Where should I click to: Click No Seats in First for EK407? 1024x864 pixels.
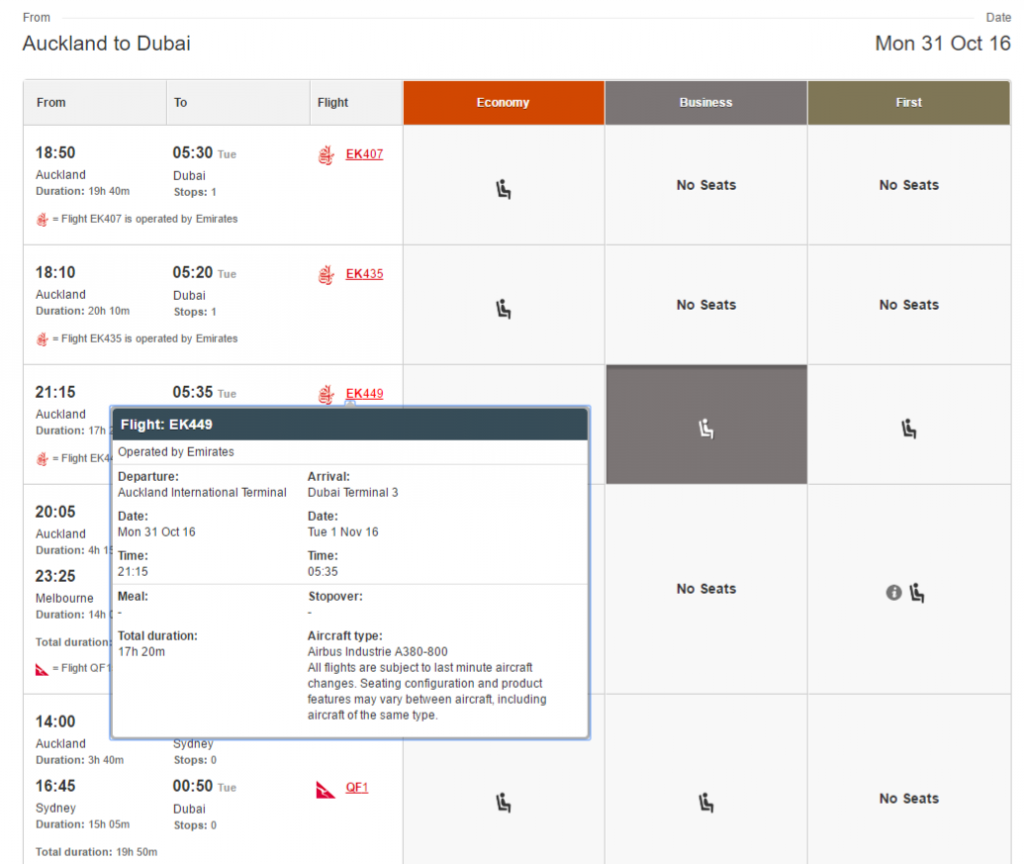coord(908,185)
